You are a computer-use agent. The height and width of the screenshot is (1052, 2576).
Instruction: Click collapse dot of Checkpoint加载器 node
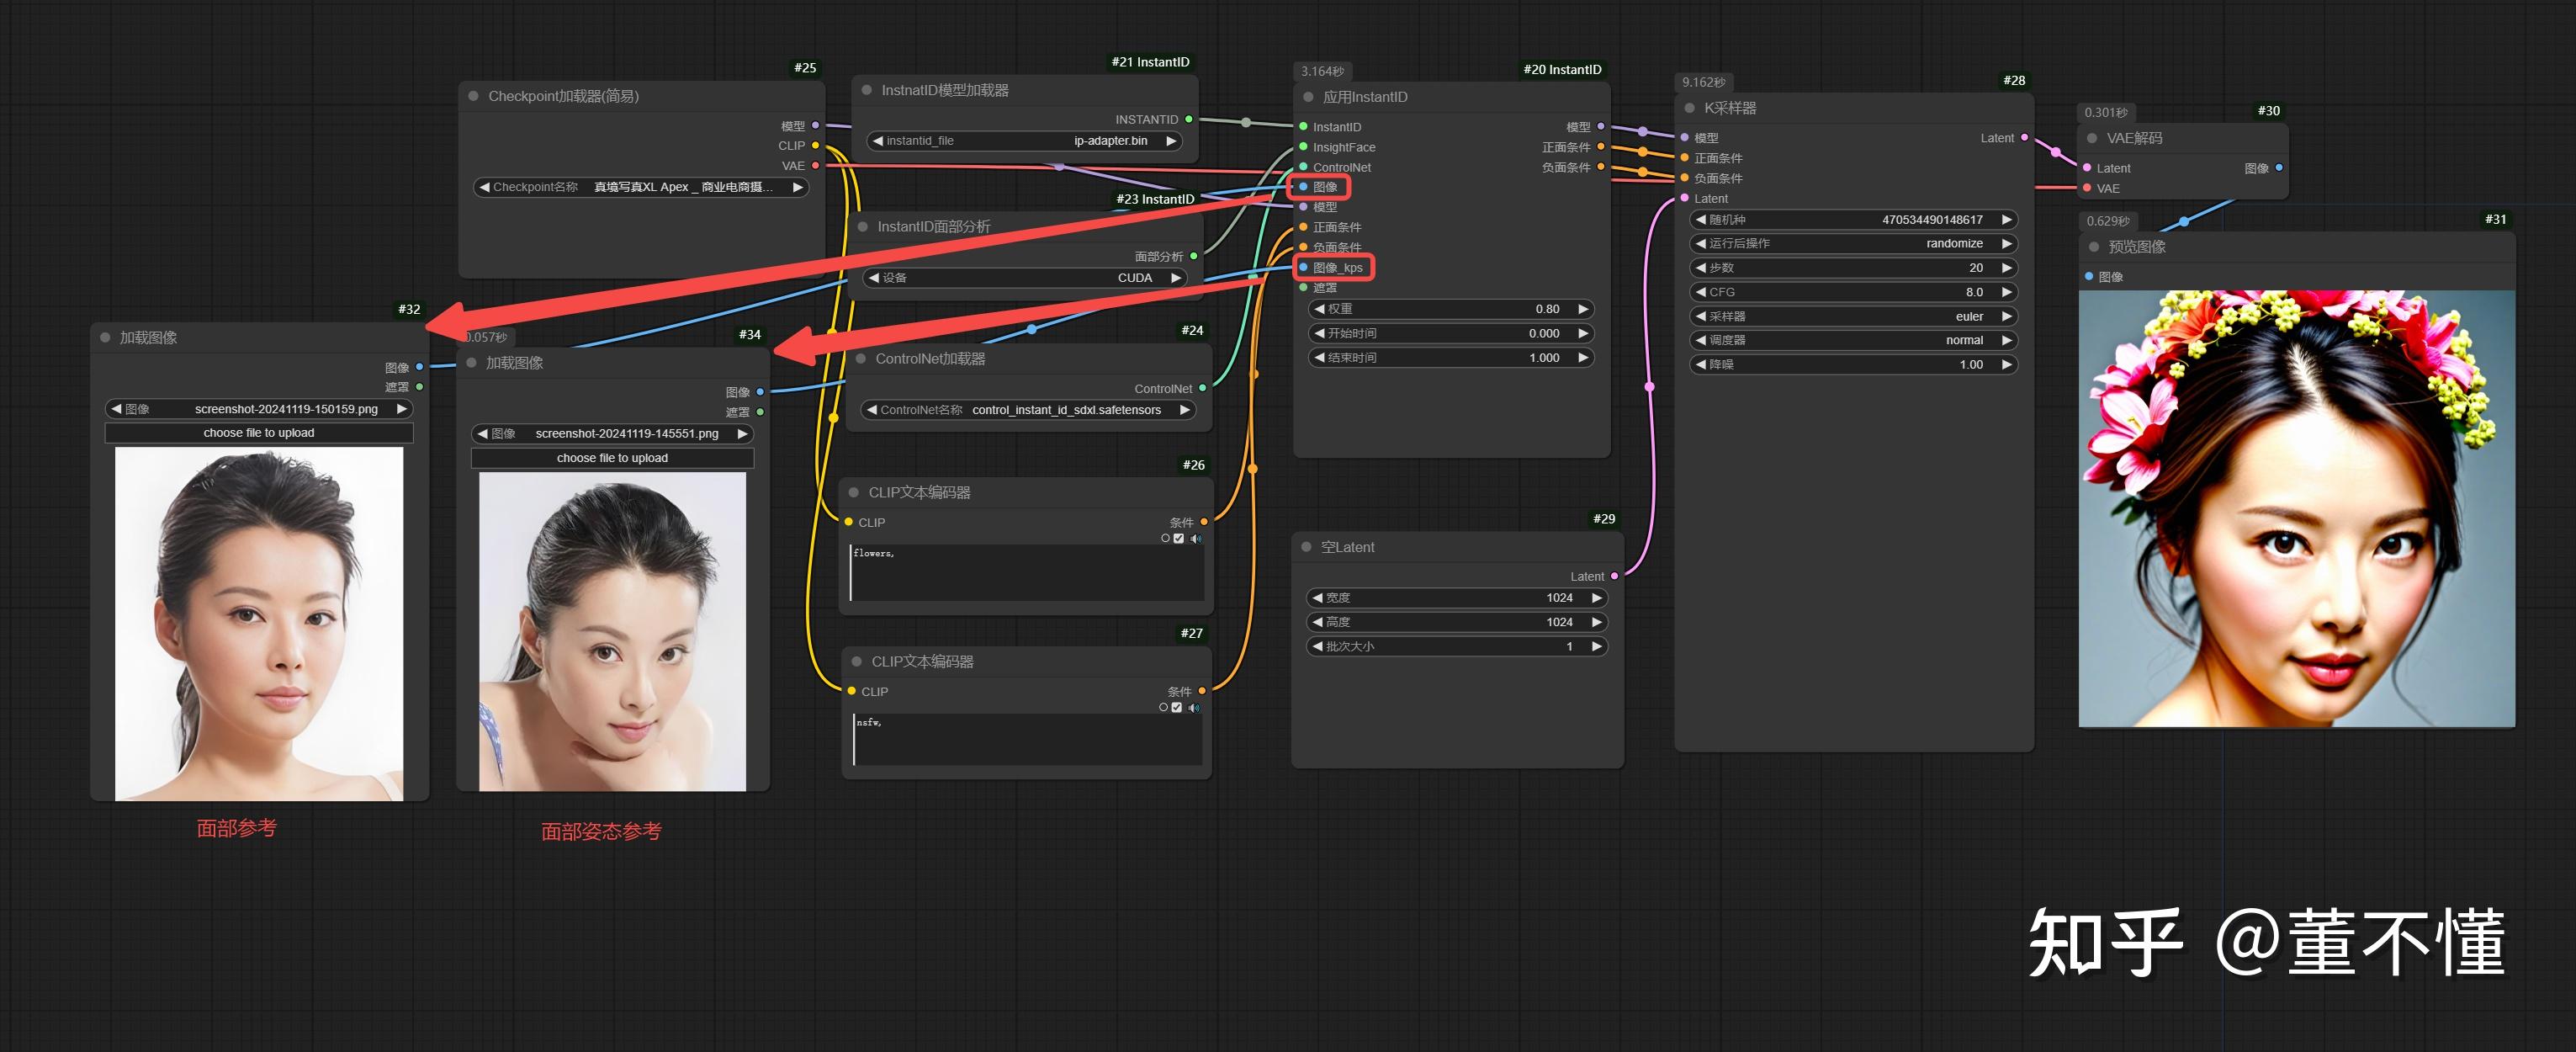pos(474,96)
